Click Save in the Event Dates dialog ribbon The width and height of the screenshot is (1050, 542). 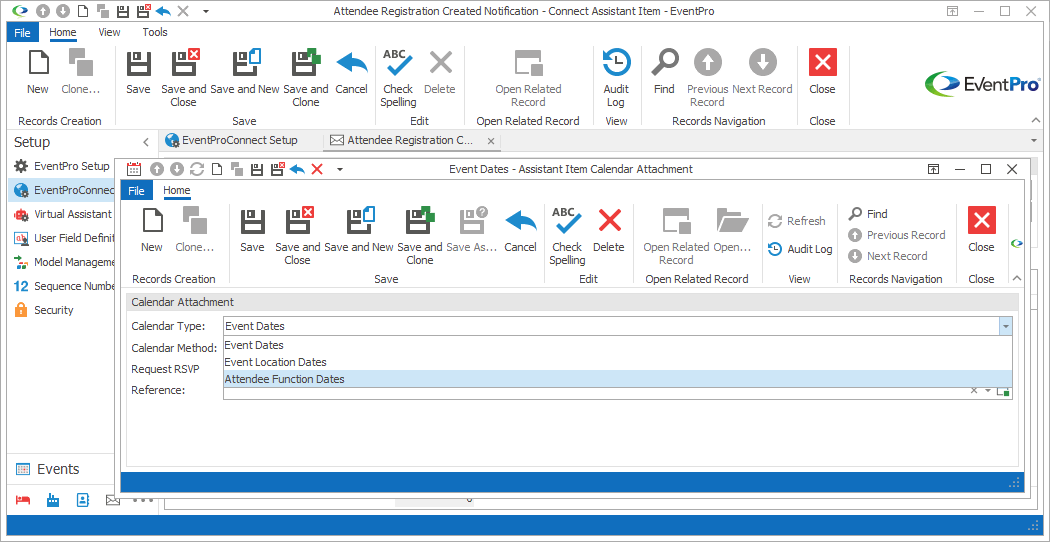click(x=252, y=230)
